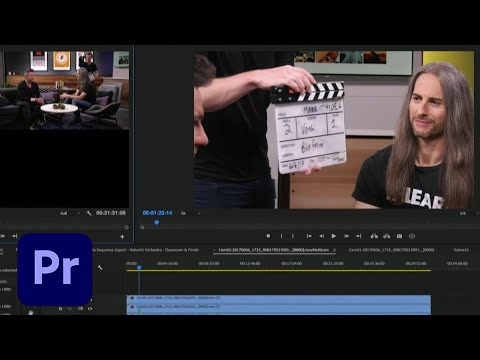Open the Full playback resolution dropdown
Screen dimensions: 480x360
pyautogui.click(x=70, y=213)
